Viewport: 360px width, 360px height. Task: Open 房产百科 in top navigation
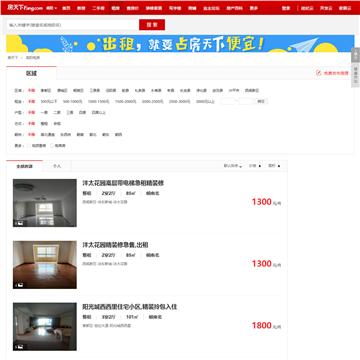coord(235,8)
